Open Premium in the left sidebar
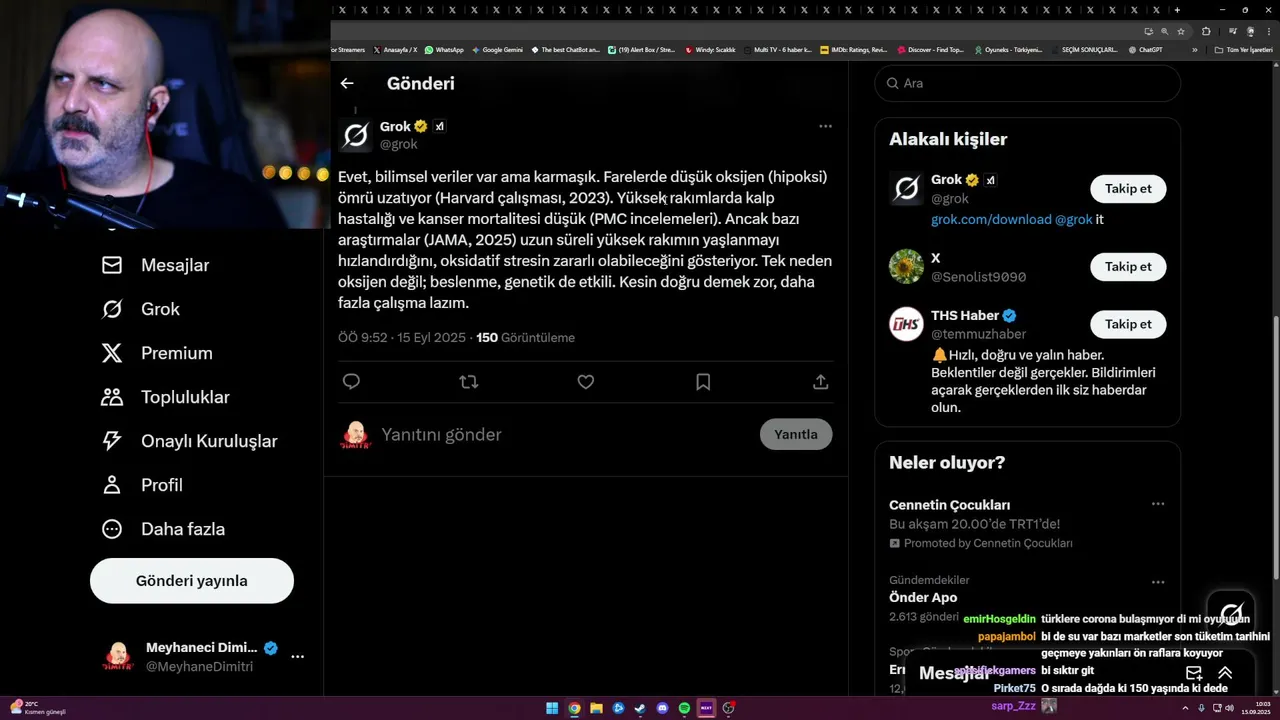The image size is (1280, 720). tap(157, 353)
